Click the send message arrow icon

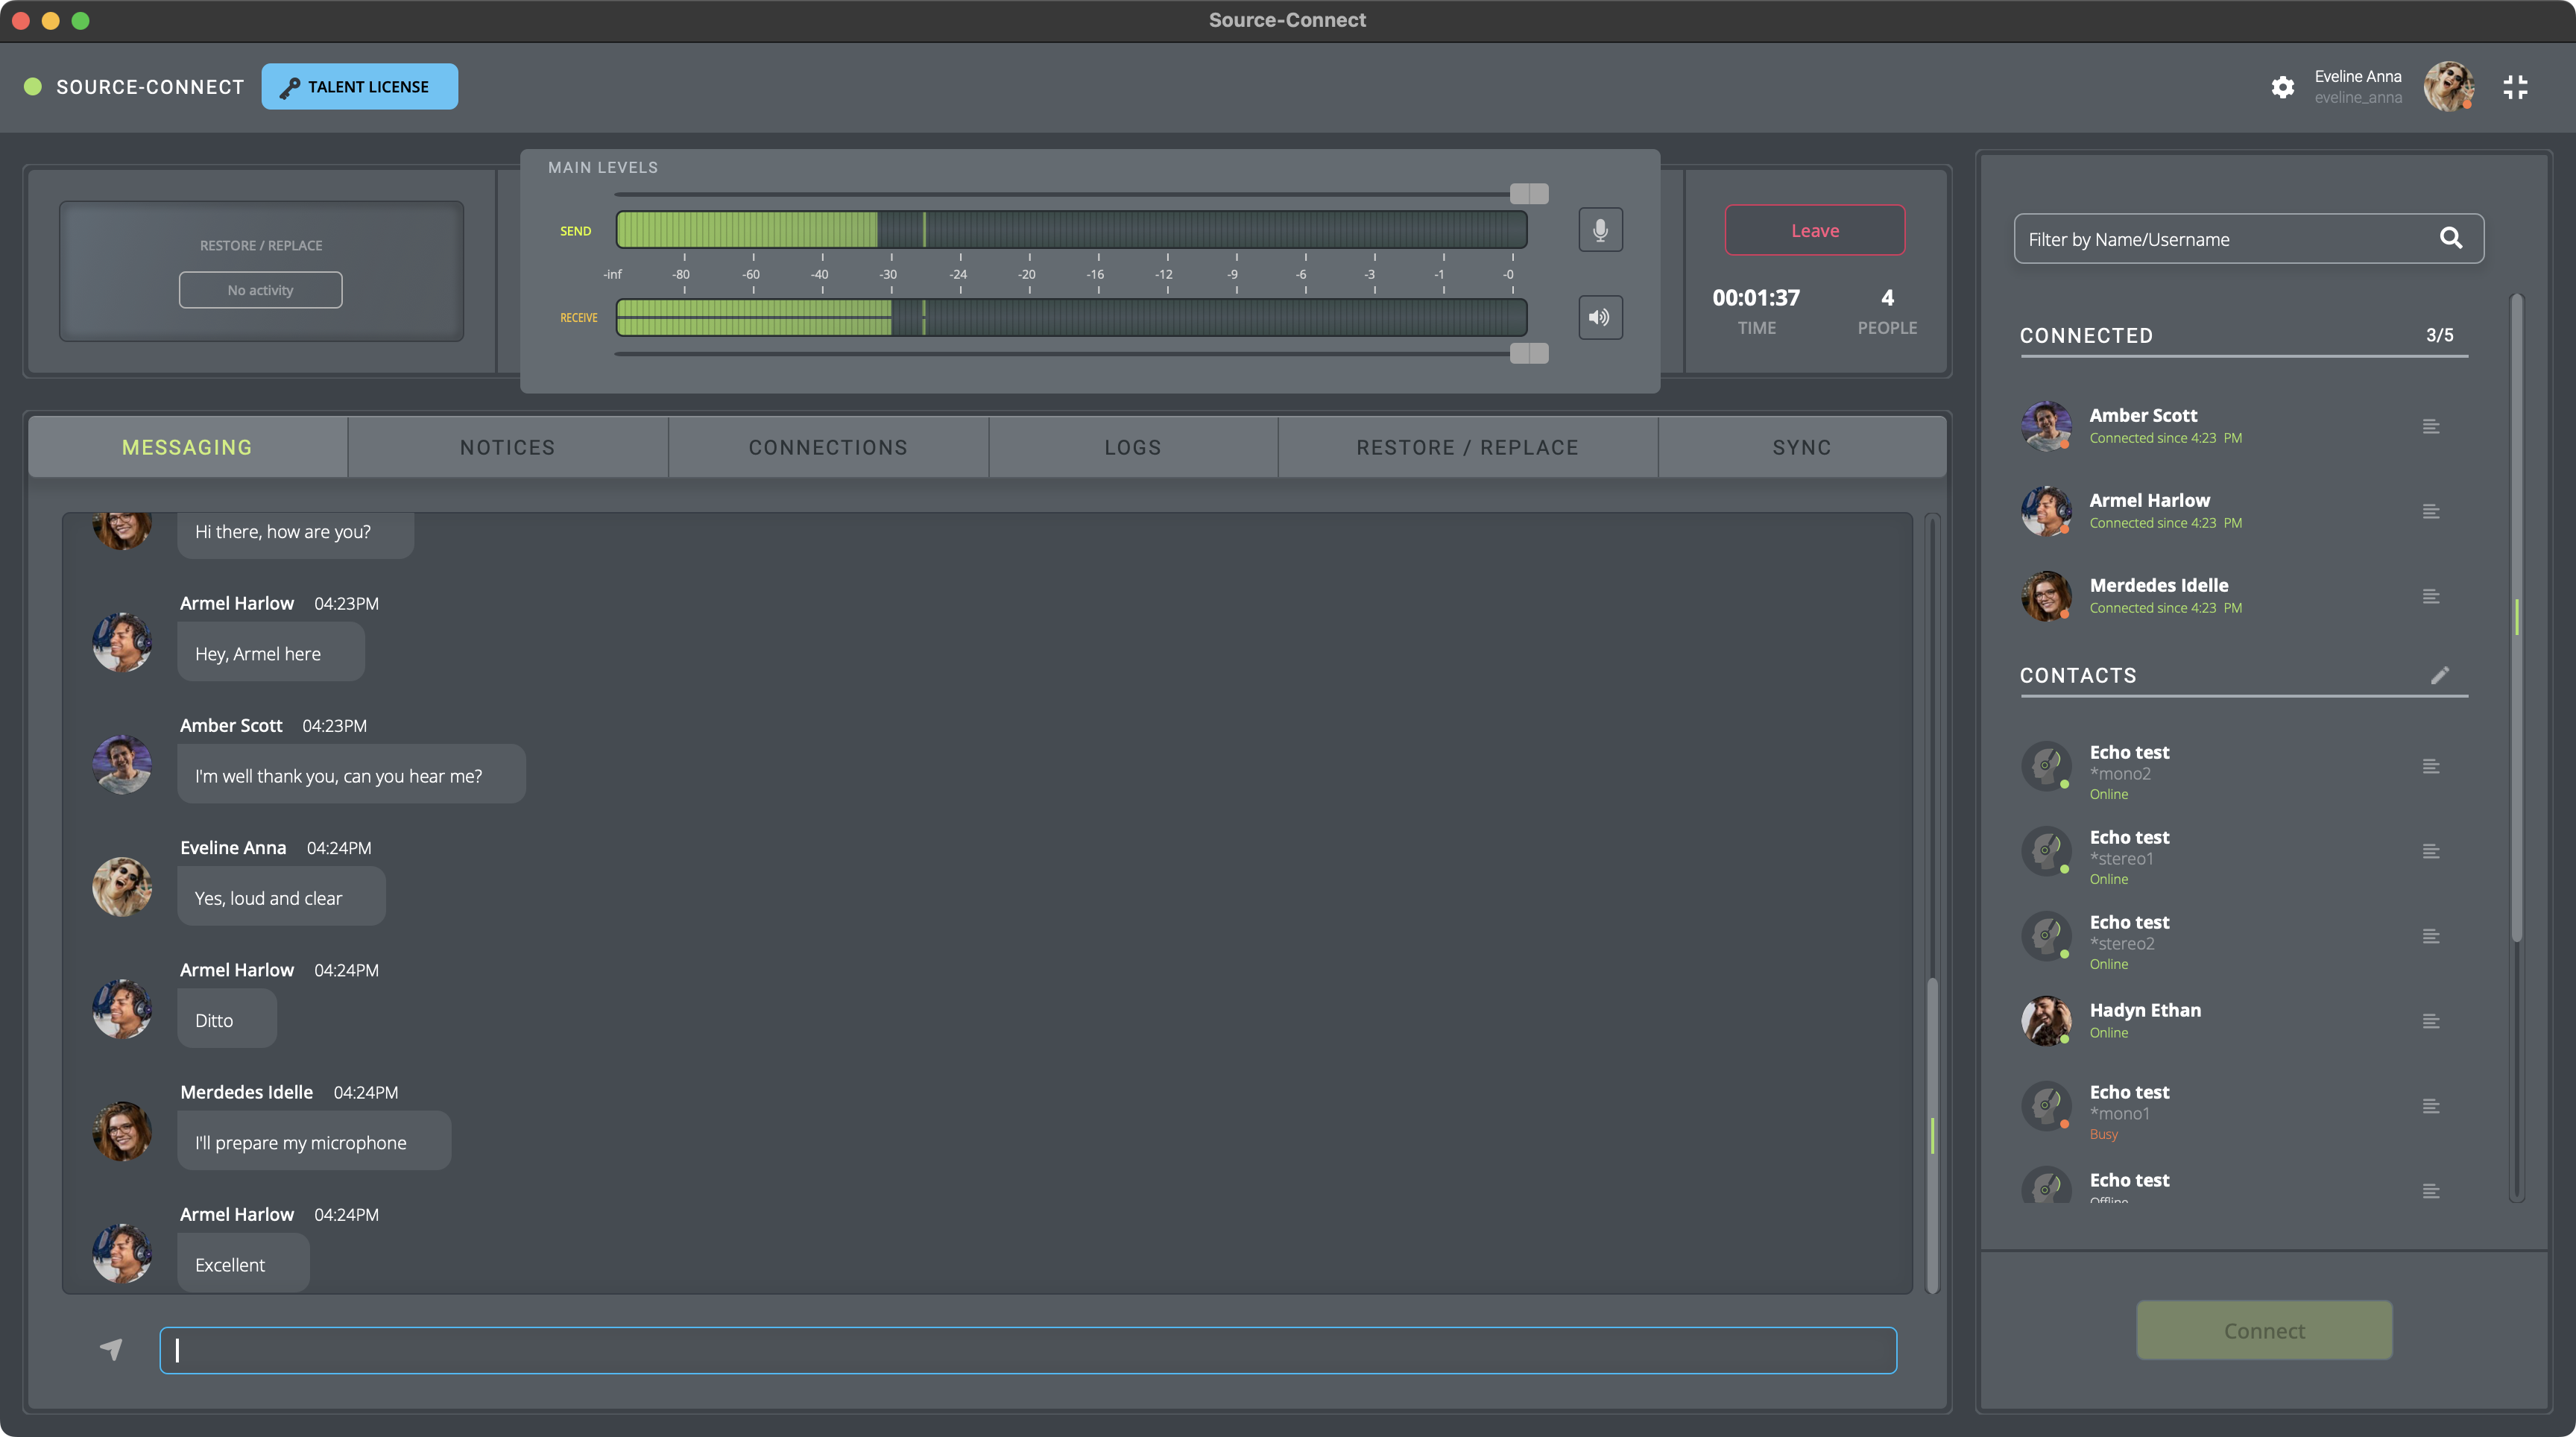tap(111, 1349)
